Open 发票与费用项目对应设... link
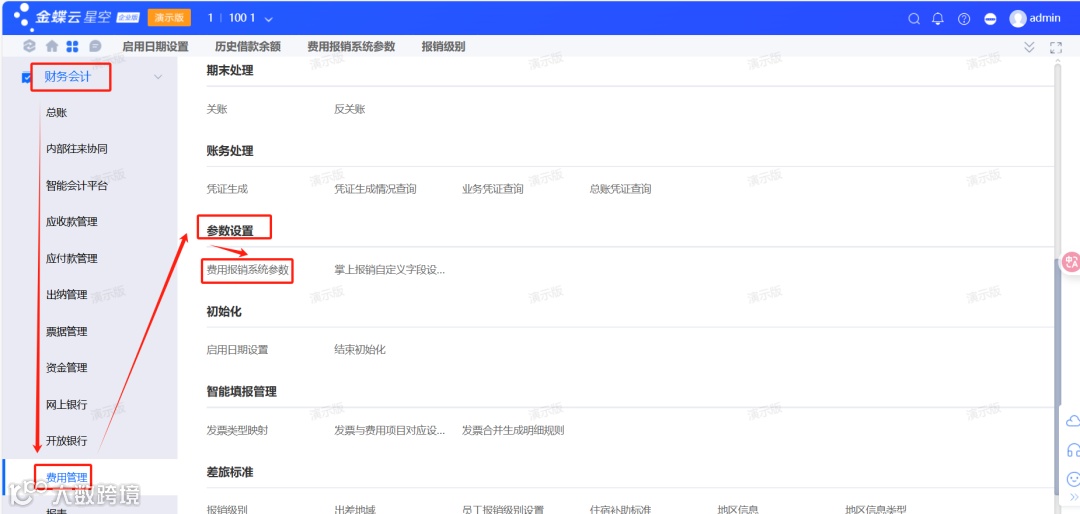Viewport: 1080px width, 514px height. 390,431
